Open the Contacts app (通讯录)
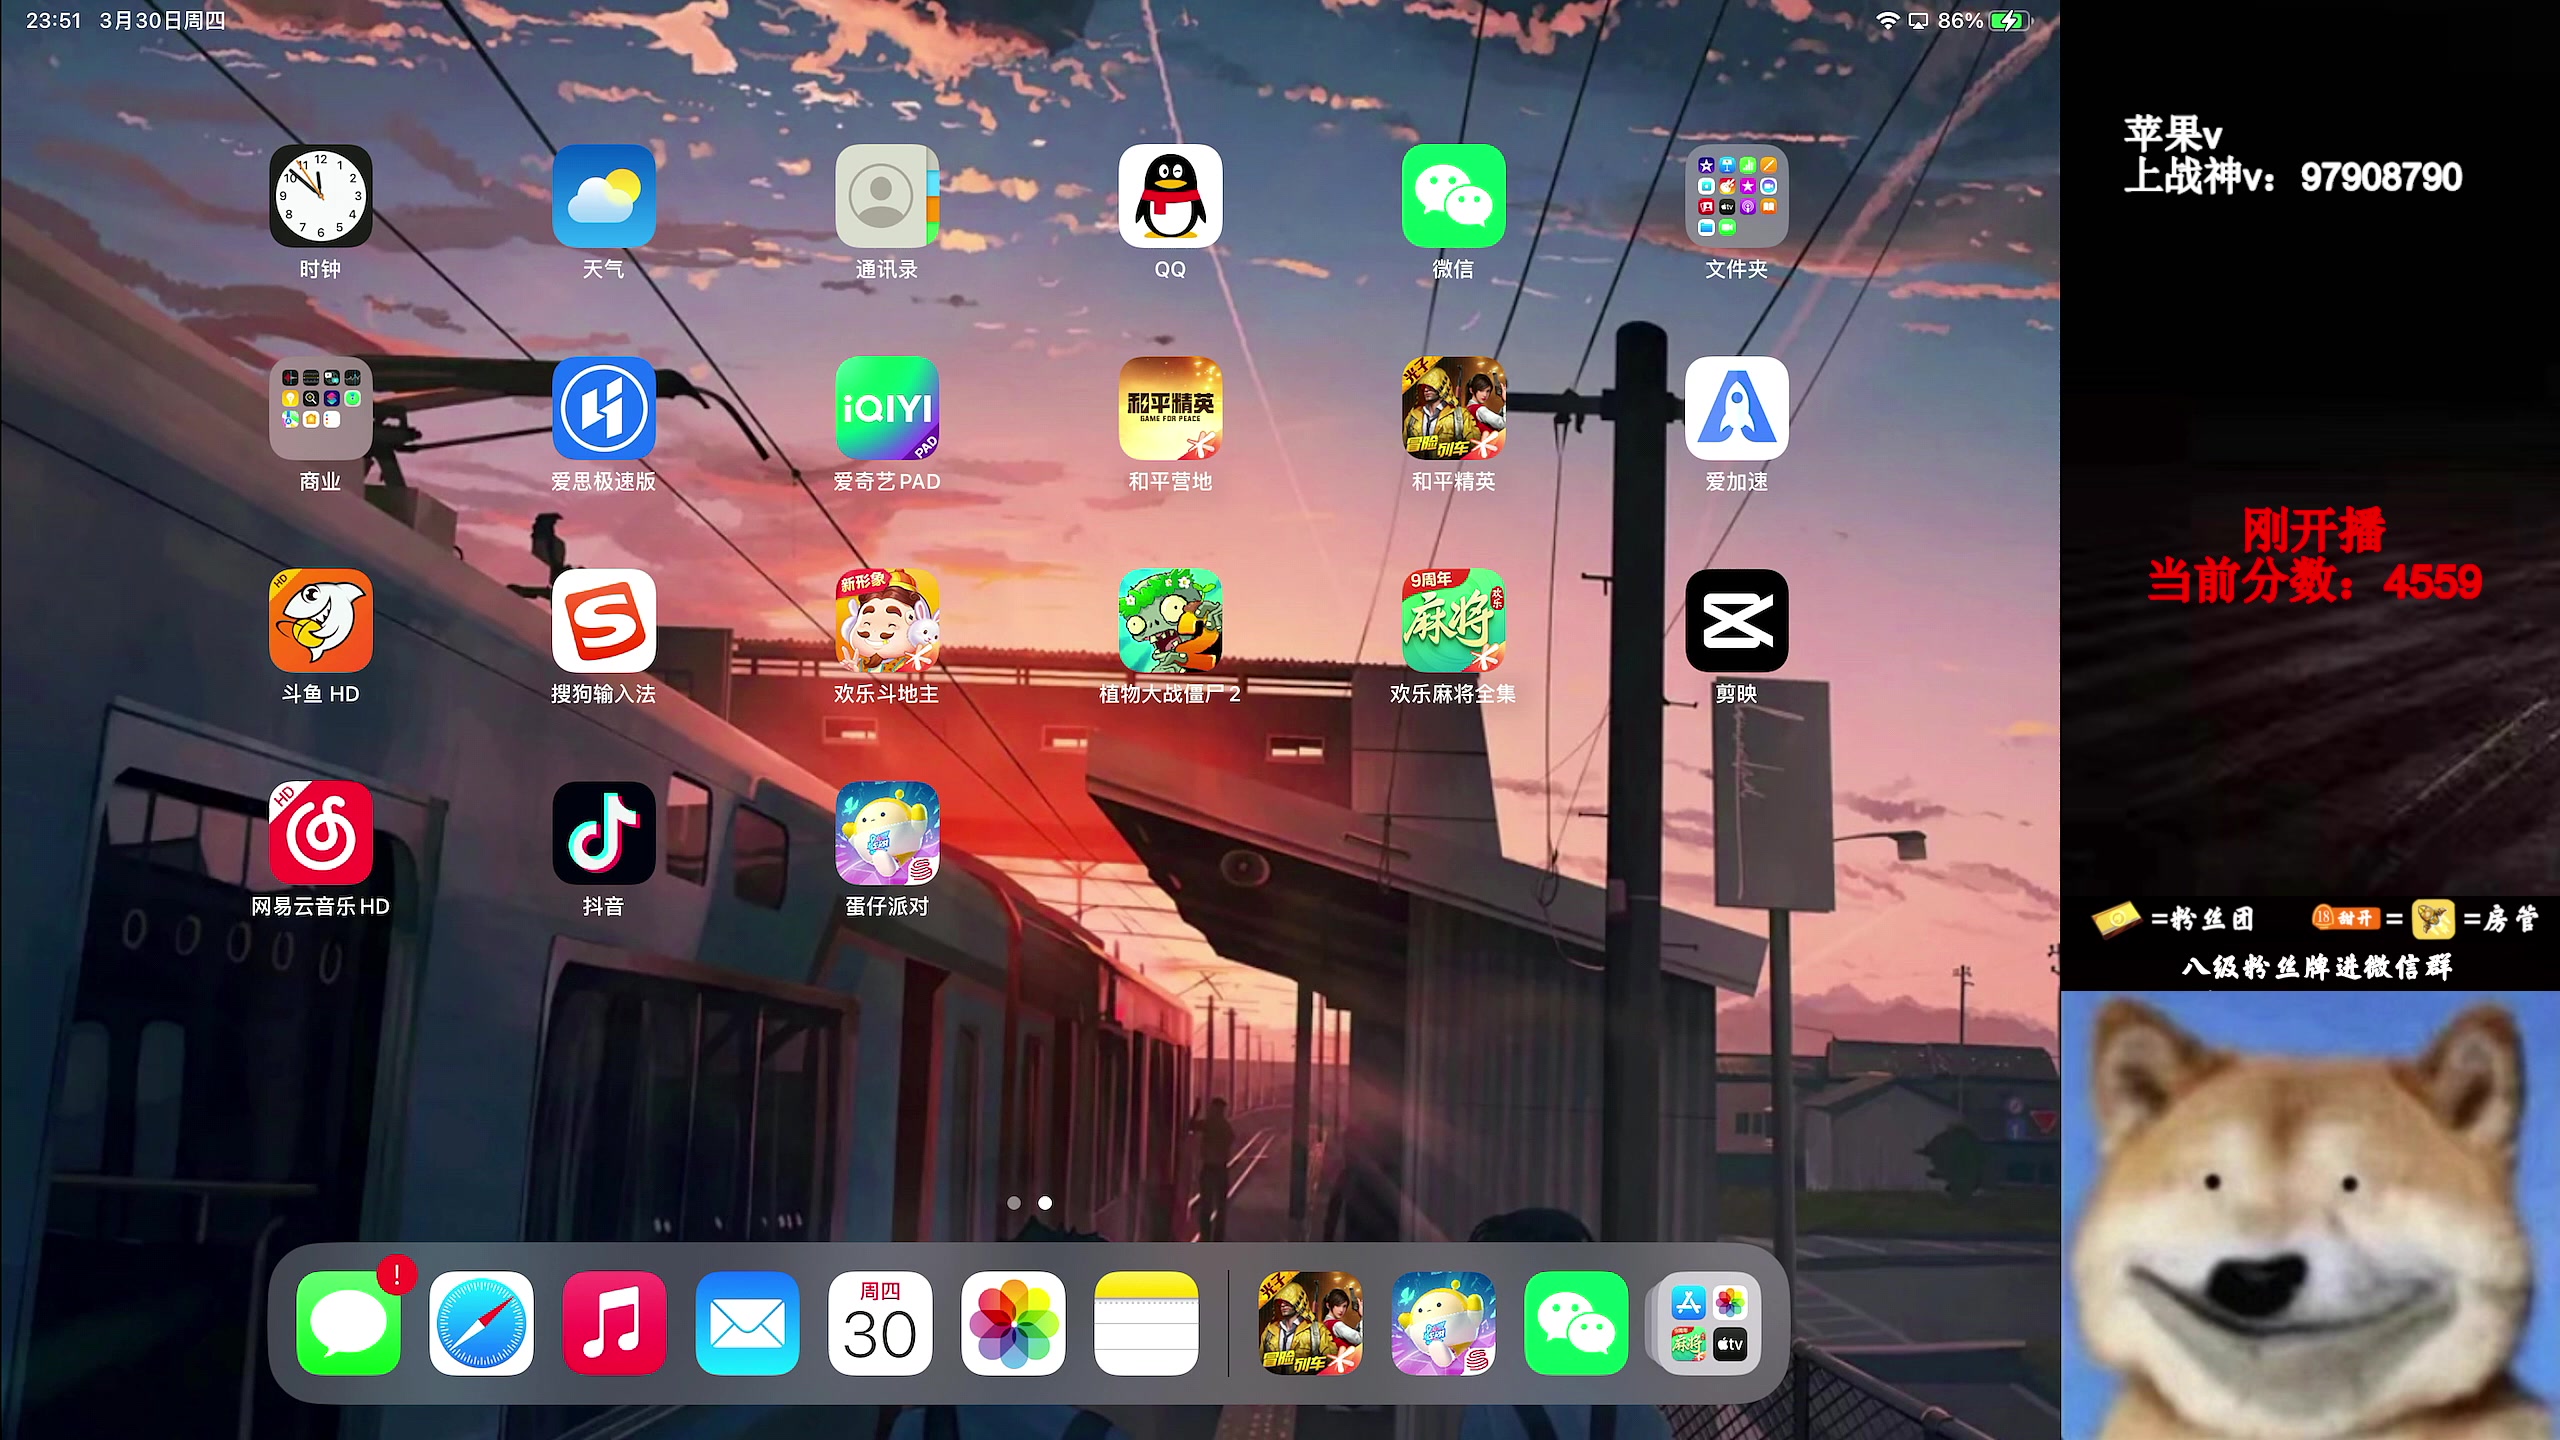Screen dimensions: 2560x1440 click(x=887, y=196)
